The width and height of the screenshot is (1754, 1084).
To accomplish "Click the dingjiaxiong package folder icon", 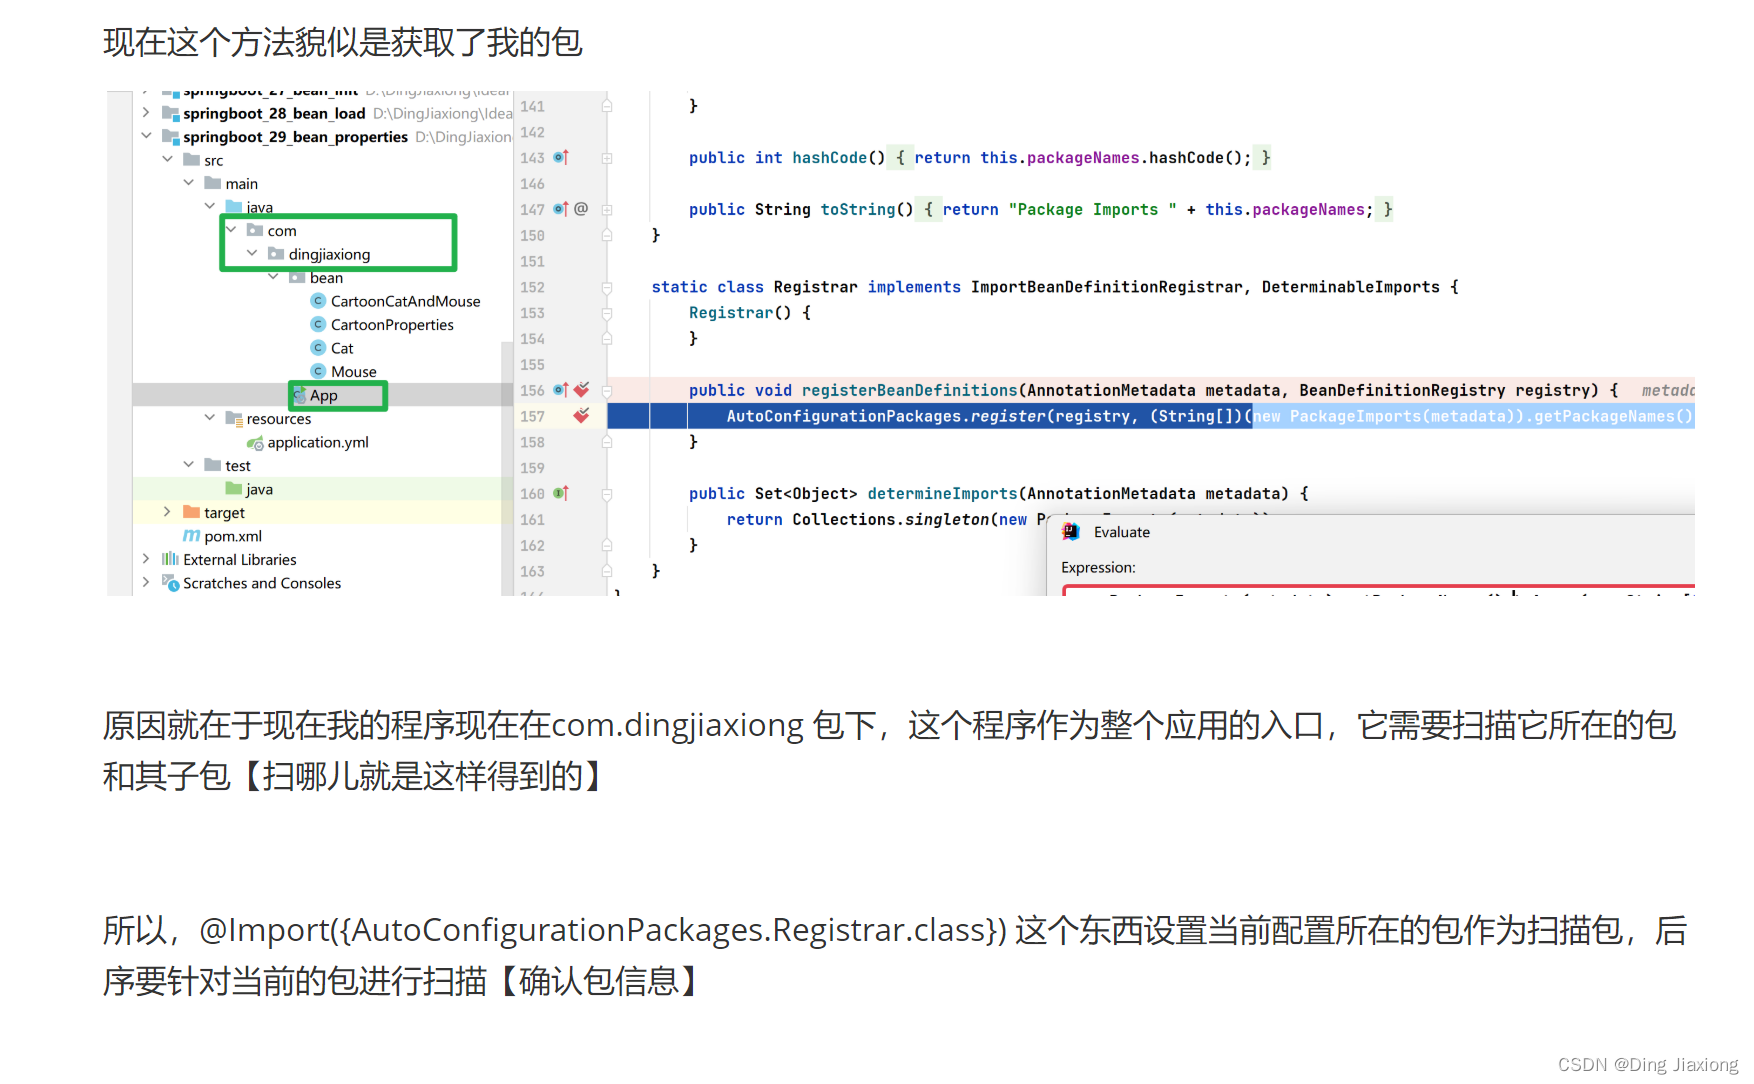I will (x=276, y=254).
